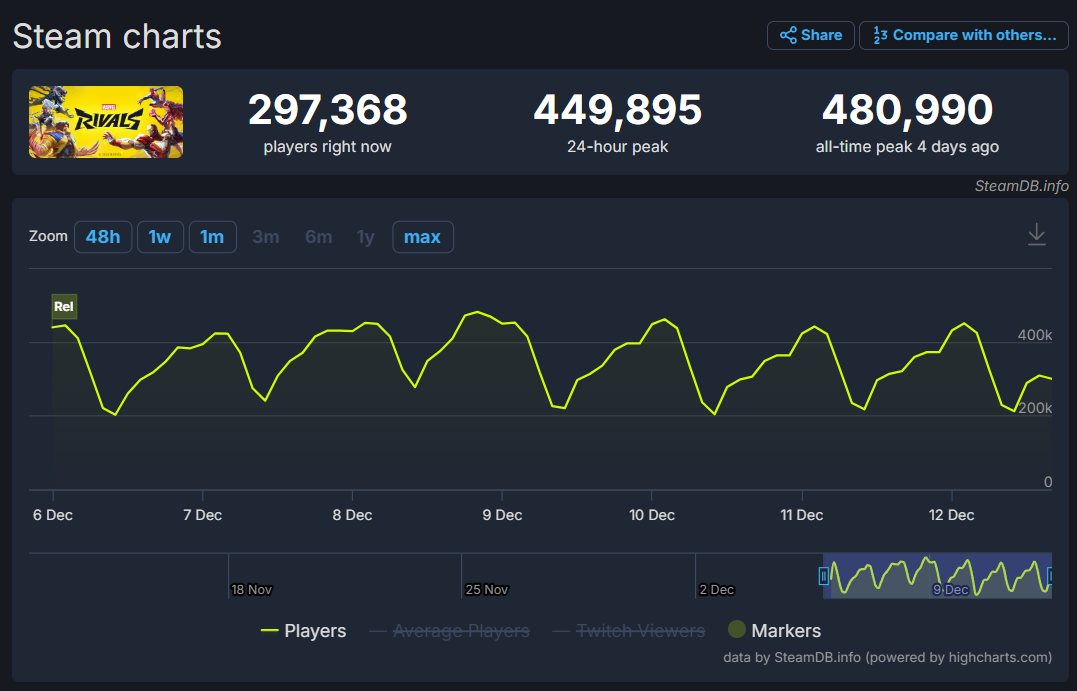Click the 449,895 24-hour peak value
This screenshot has height=691, width=1077.
click(x=617, y=110)
